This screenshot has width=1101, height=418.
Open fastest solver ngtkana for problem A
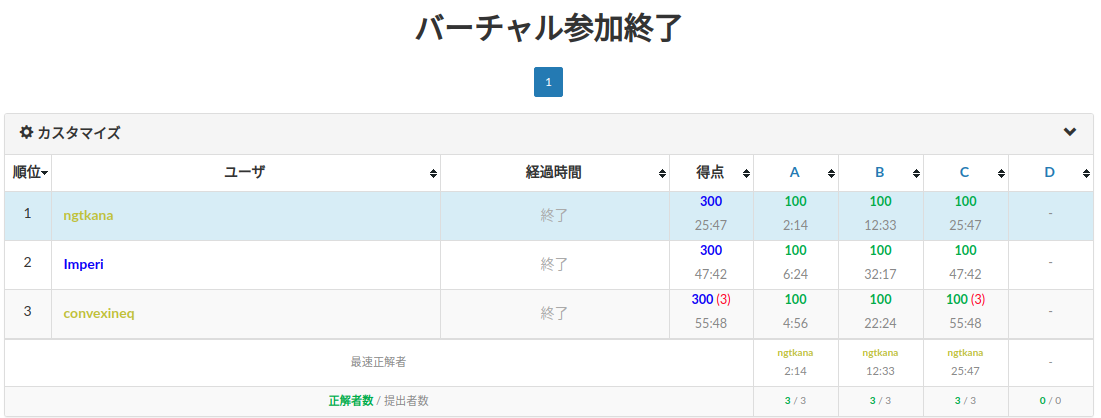pos(796,353)
